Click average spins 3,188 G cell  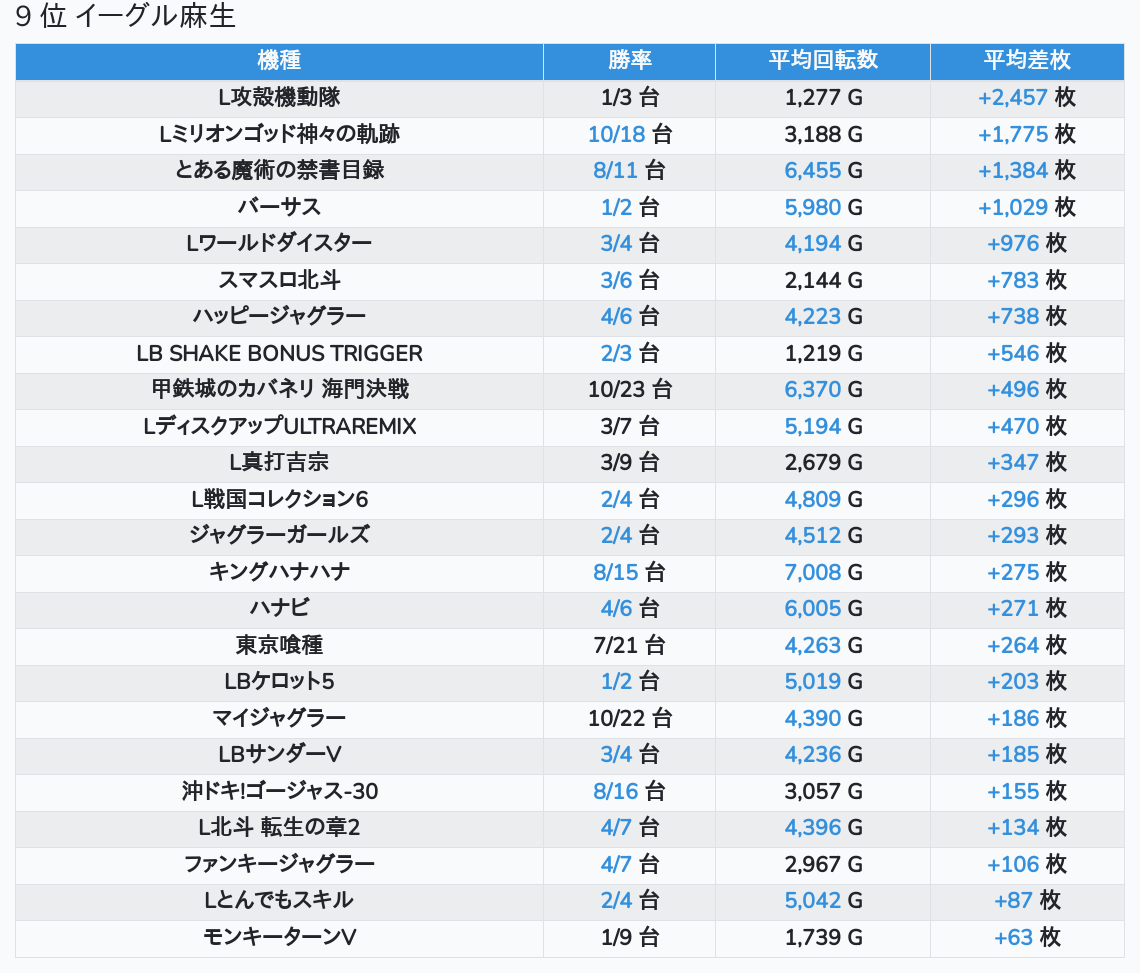pos(823,135)
